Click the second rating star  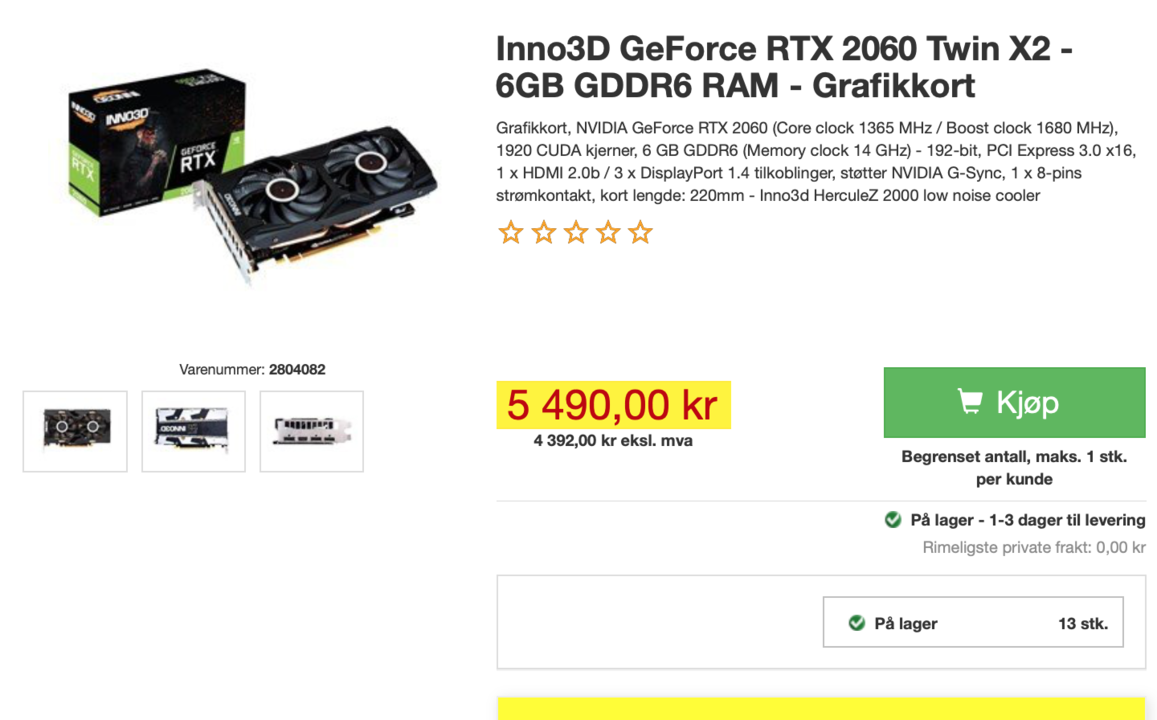click(x=543, y=233)
